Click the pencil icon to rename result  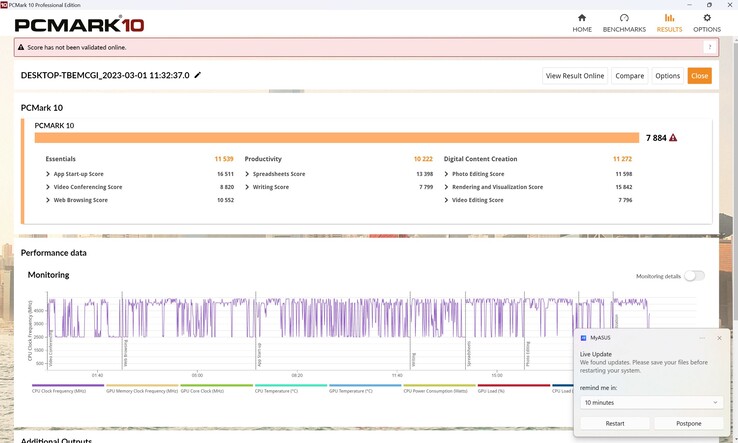coord(198,75)
